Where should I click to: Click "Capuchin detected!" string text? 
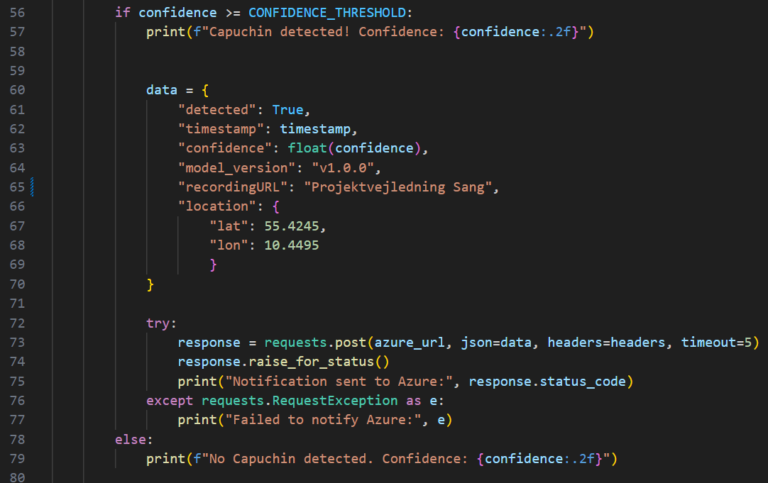pos(280,32)
